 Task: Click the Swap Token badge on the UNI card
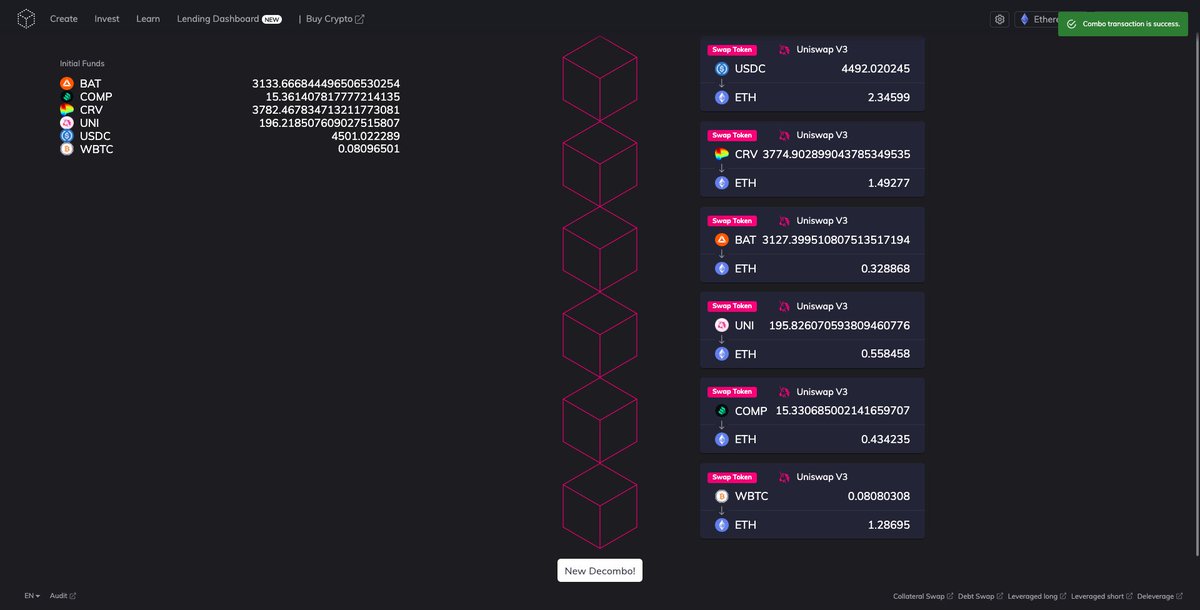(x=732, y=306)
